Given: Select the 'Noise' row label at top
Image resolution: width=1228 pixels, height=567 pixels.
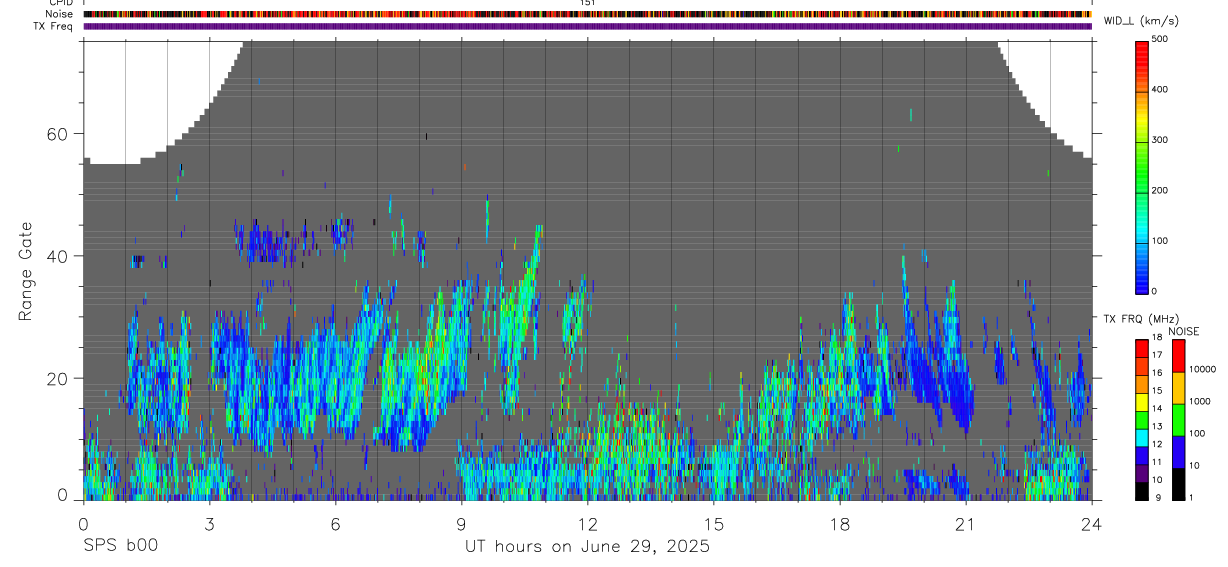Looking at the screenshot, I should [x=59, y=14].
